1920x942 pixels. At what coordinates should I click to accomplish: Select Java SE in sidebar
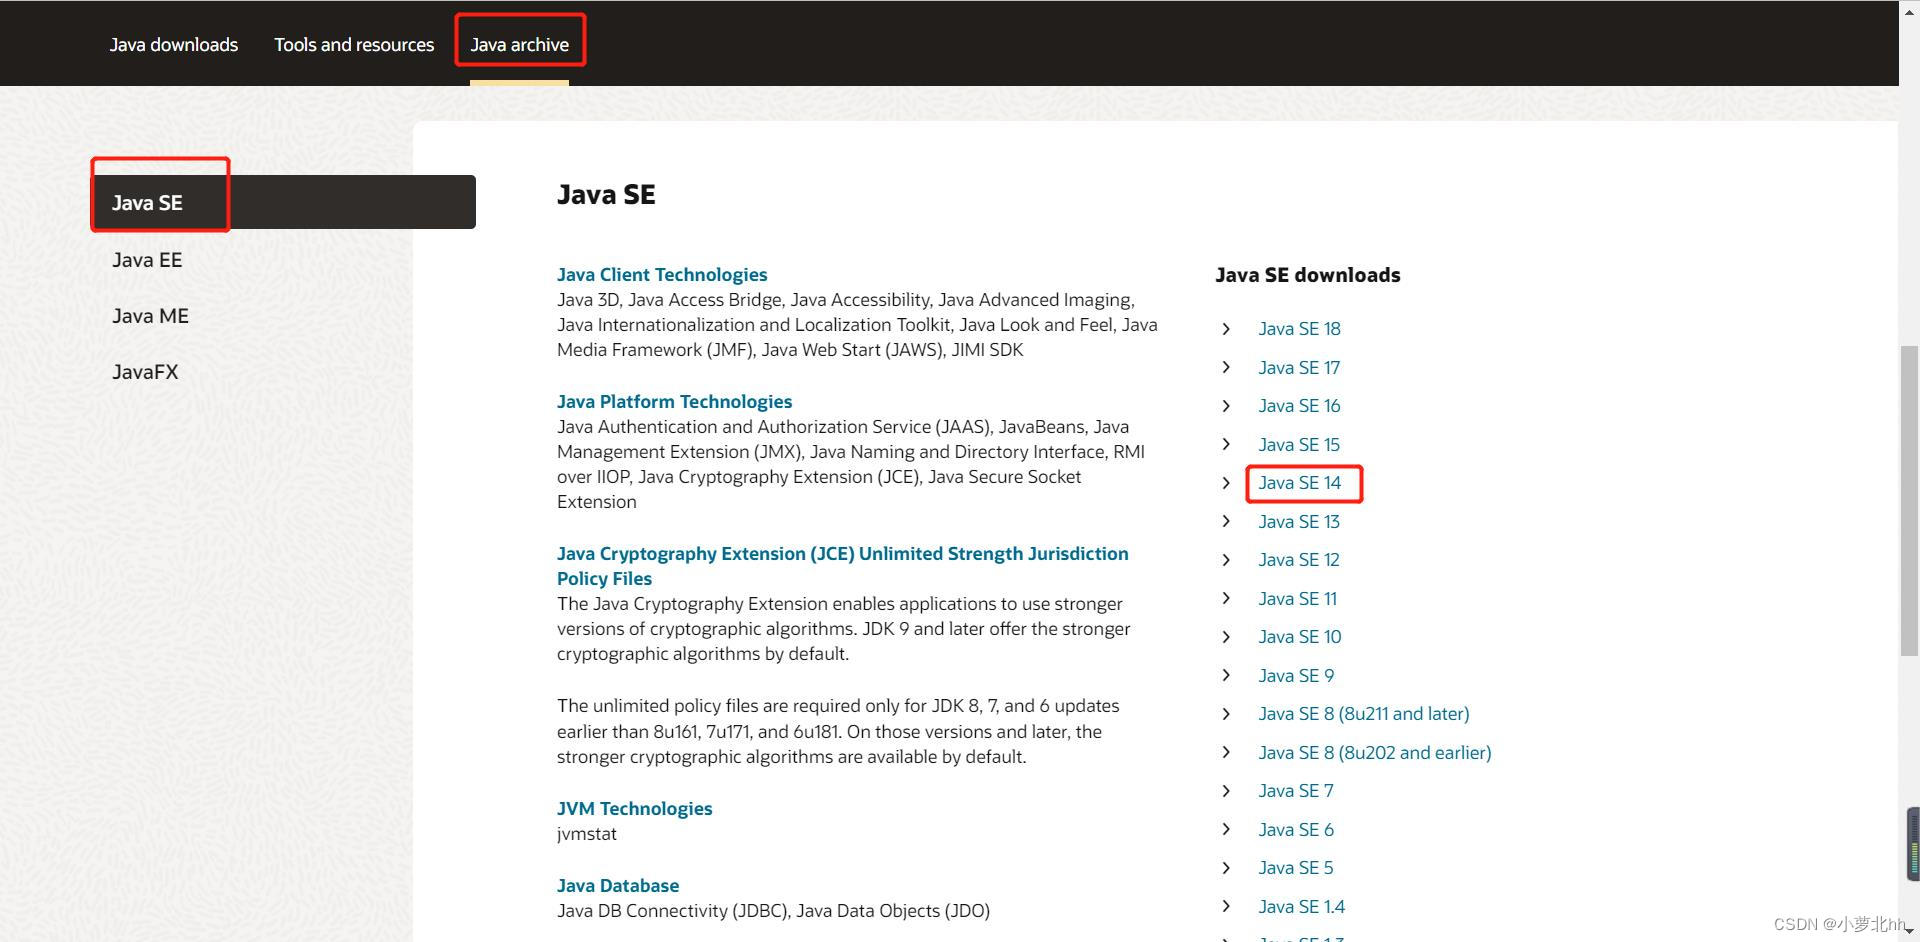point(284,202)
